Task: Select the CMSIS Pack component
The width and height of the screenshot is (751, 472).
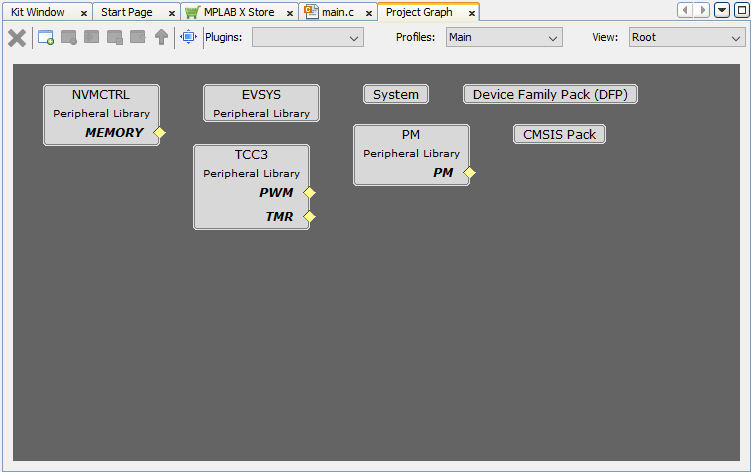Action: coord(559,135)
